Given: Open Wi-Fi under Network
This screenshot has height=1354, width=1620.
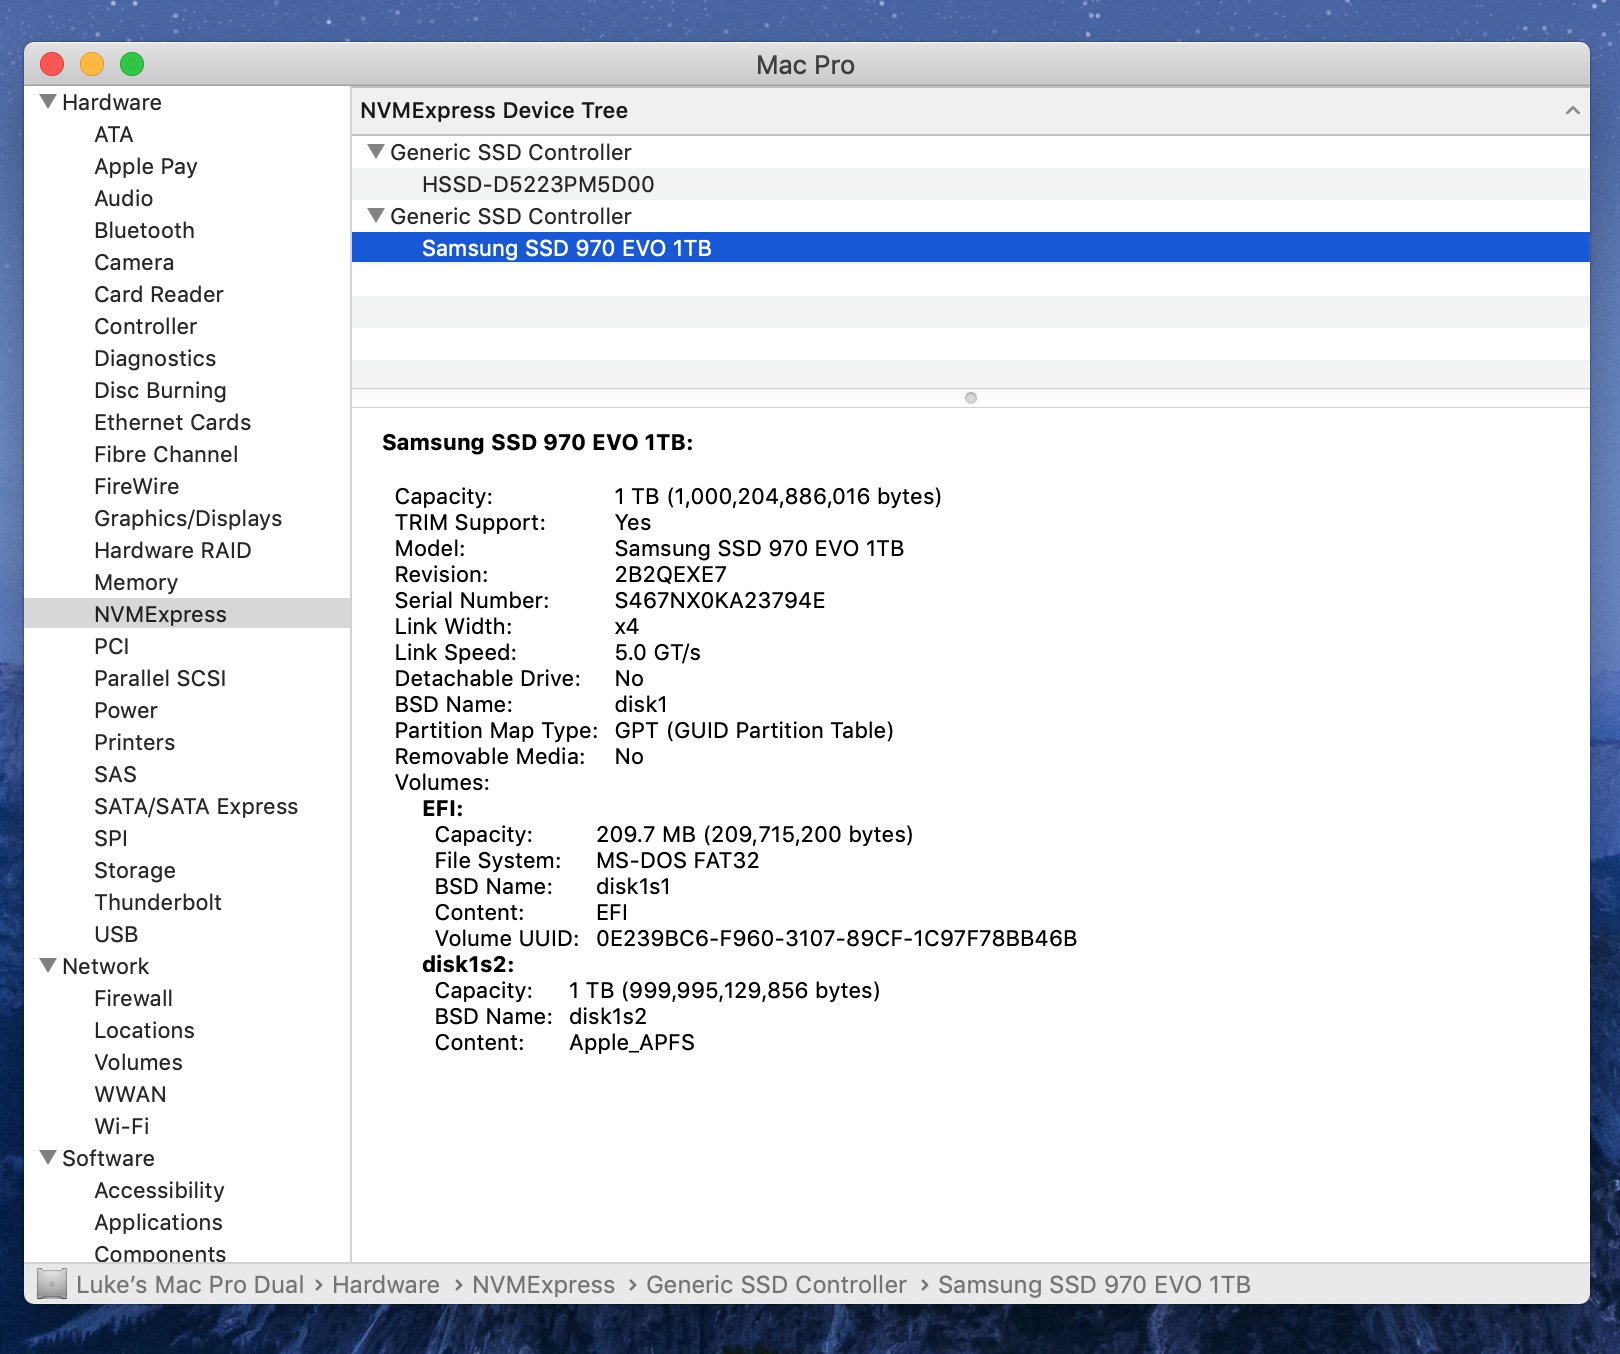Looking at the screenshot, I should pos(122,1126).
